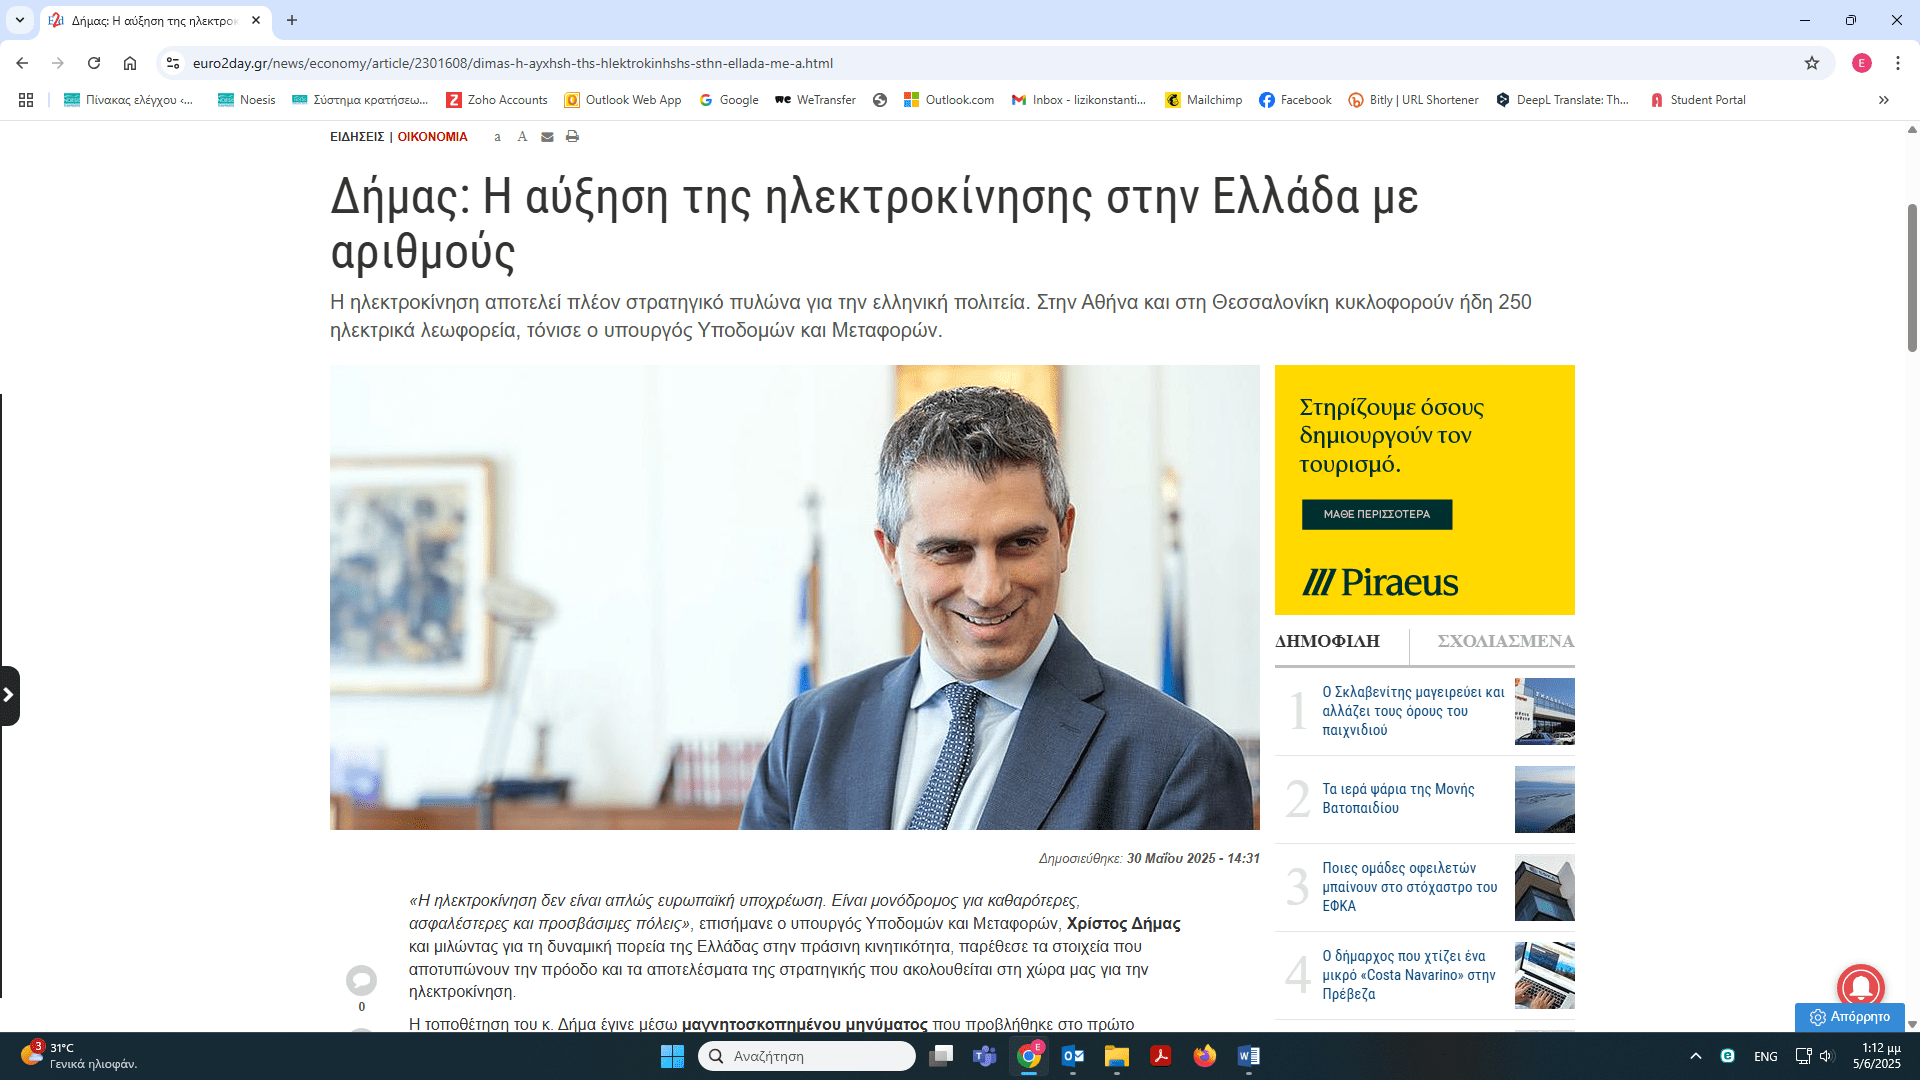Open the Απόρρητο privacy button
Image resolution: width=1920 pixels, height=1080 pixels.
click(x=1850, y=1016)
